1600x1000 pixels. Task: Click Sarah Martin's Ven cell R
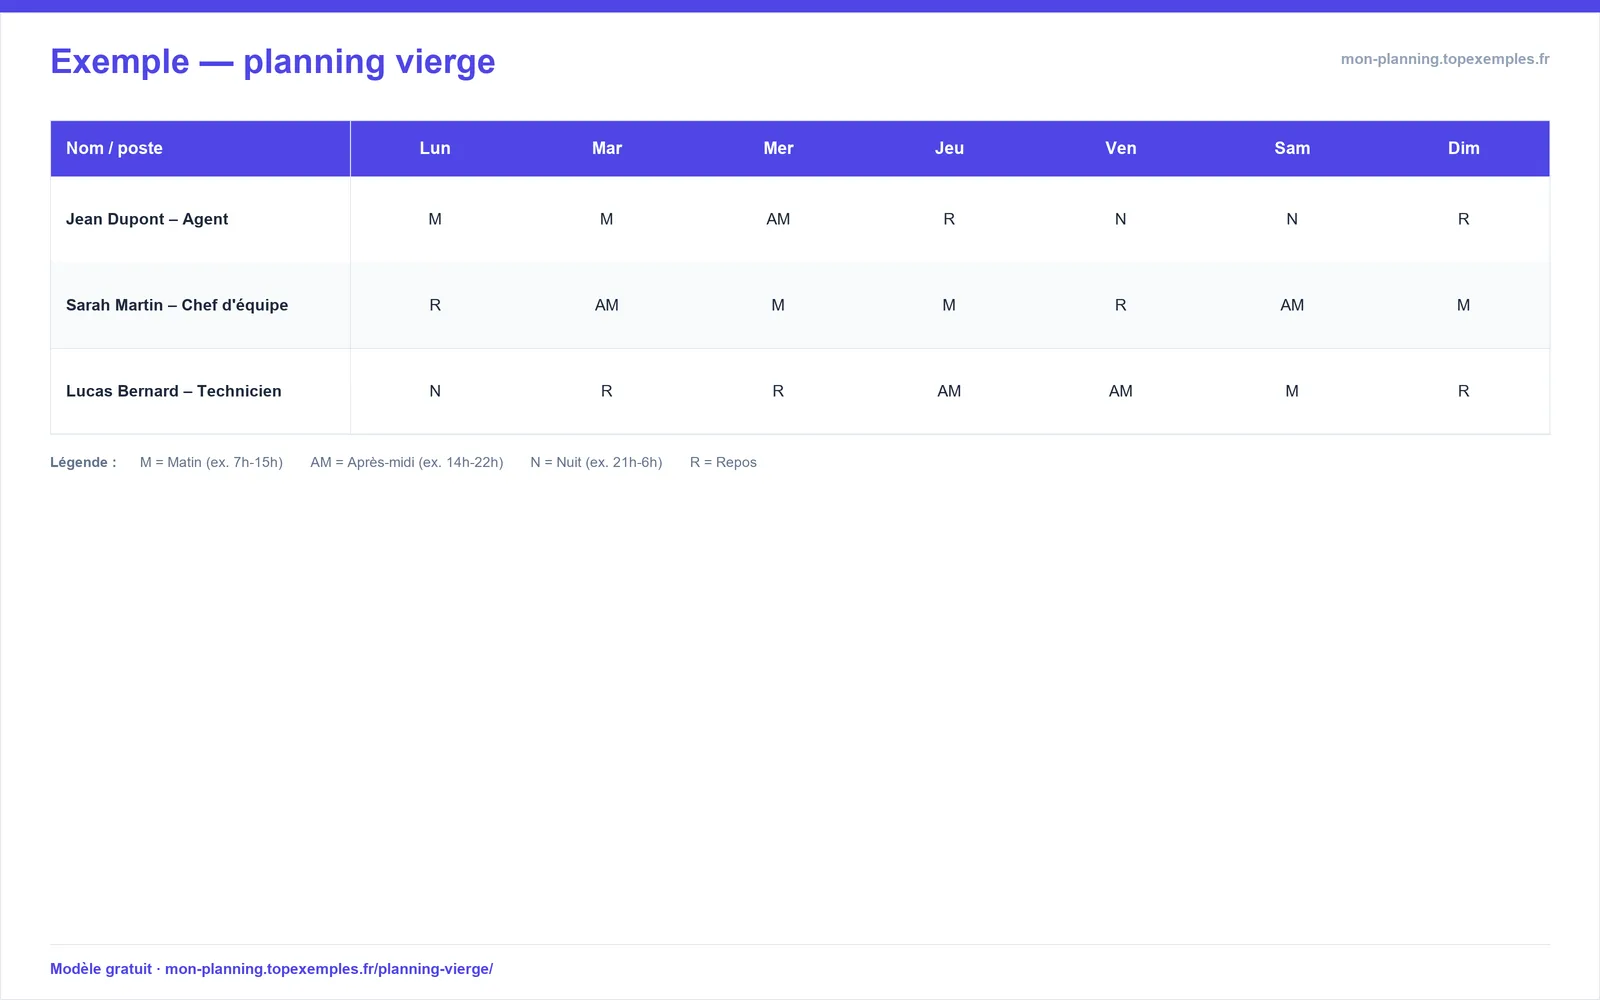1121,305
